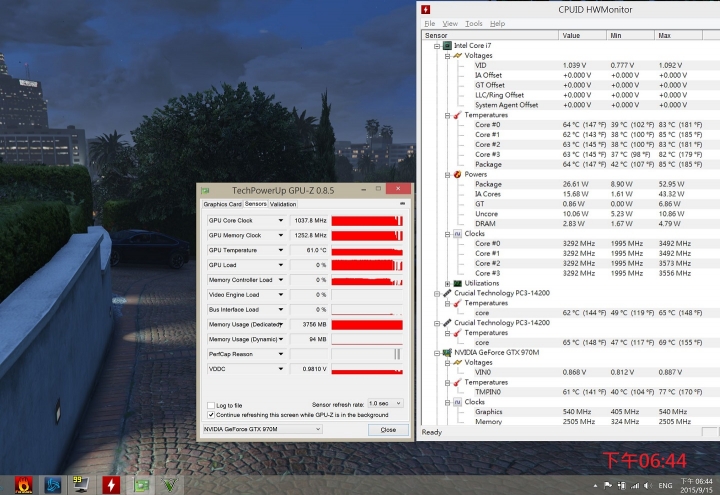Uncheck Continue refreshing in background option
Image resolution: width=720 pixels, height=495 pixels.
click(x=211, y=415)
